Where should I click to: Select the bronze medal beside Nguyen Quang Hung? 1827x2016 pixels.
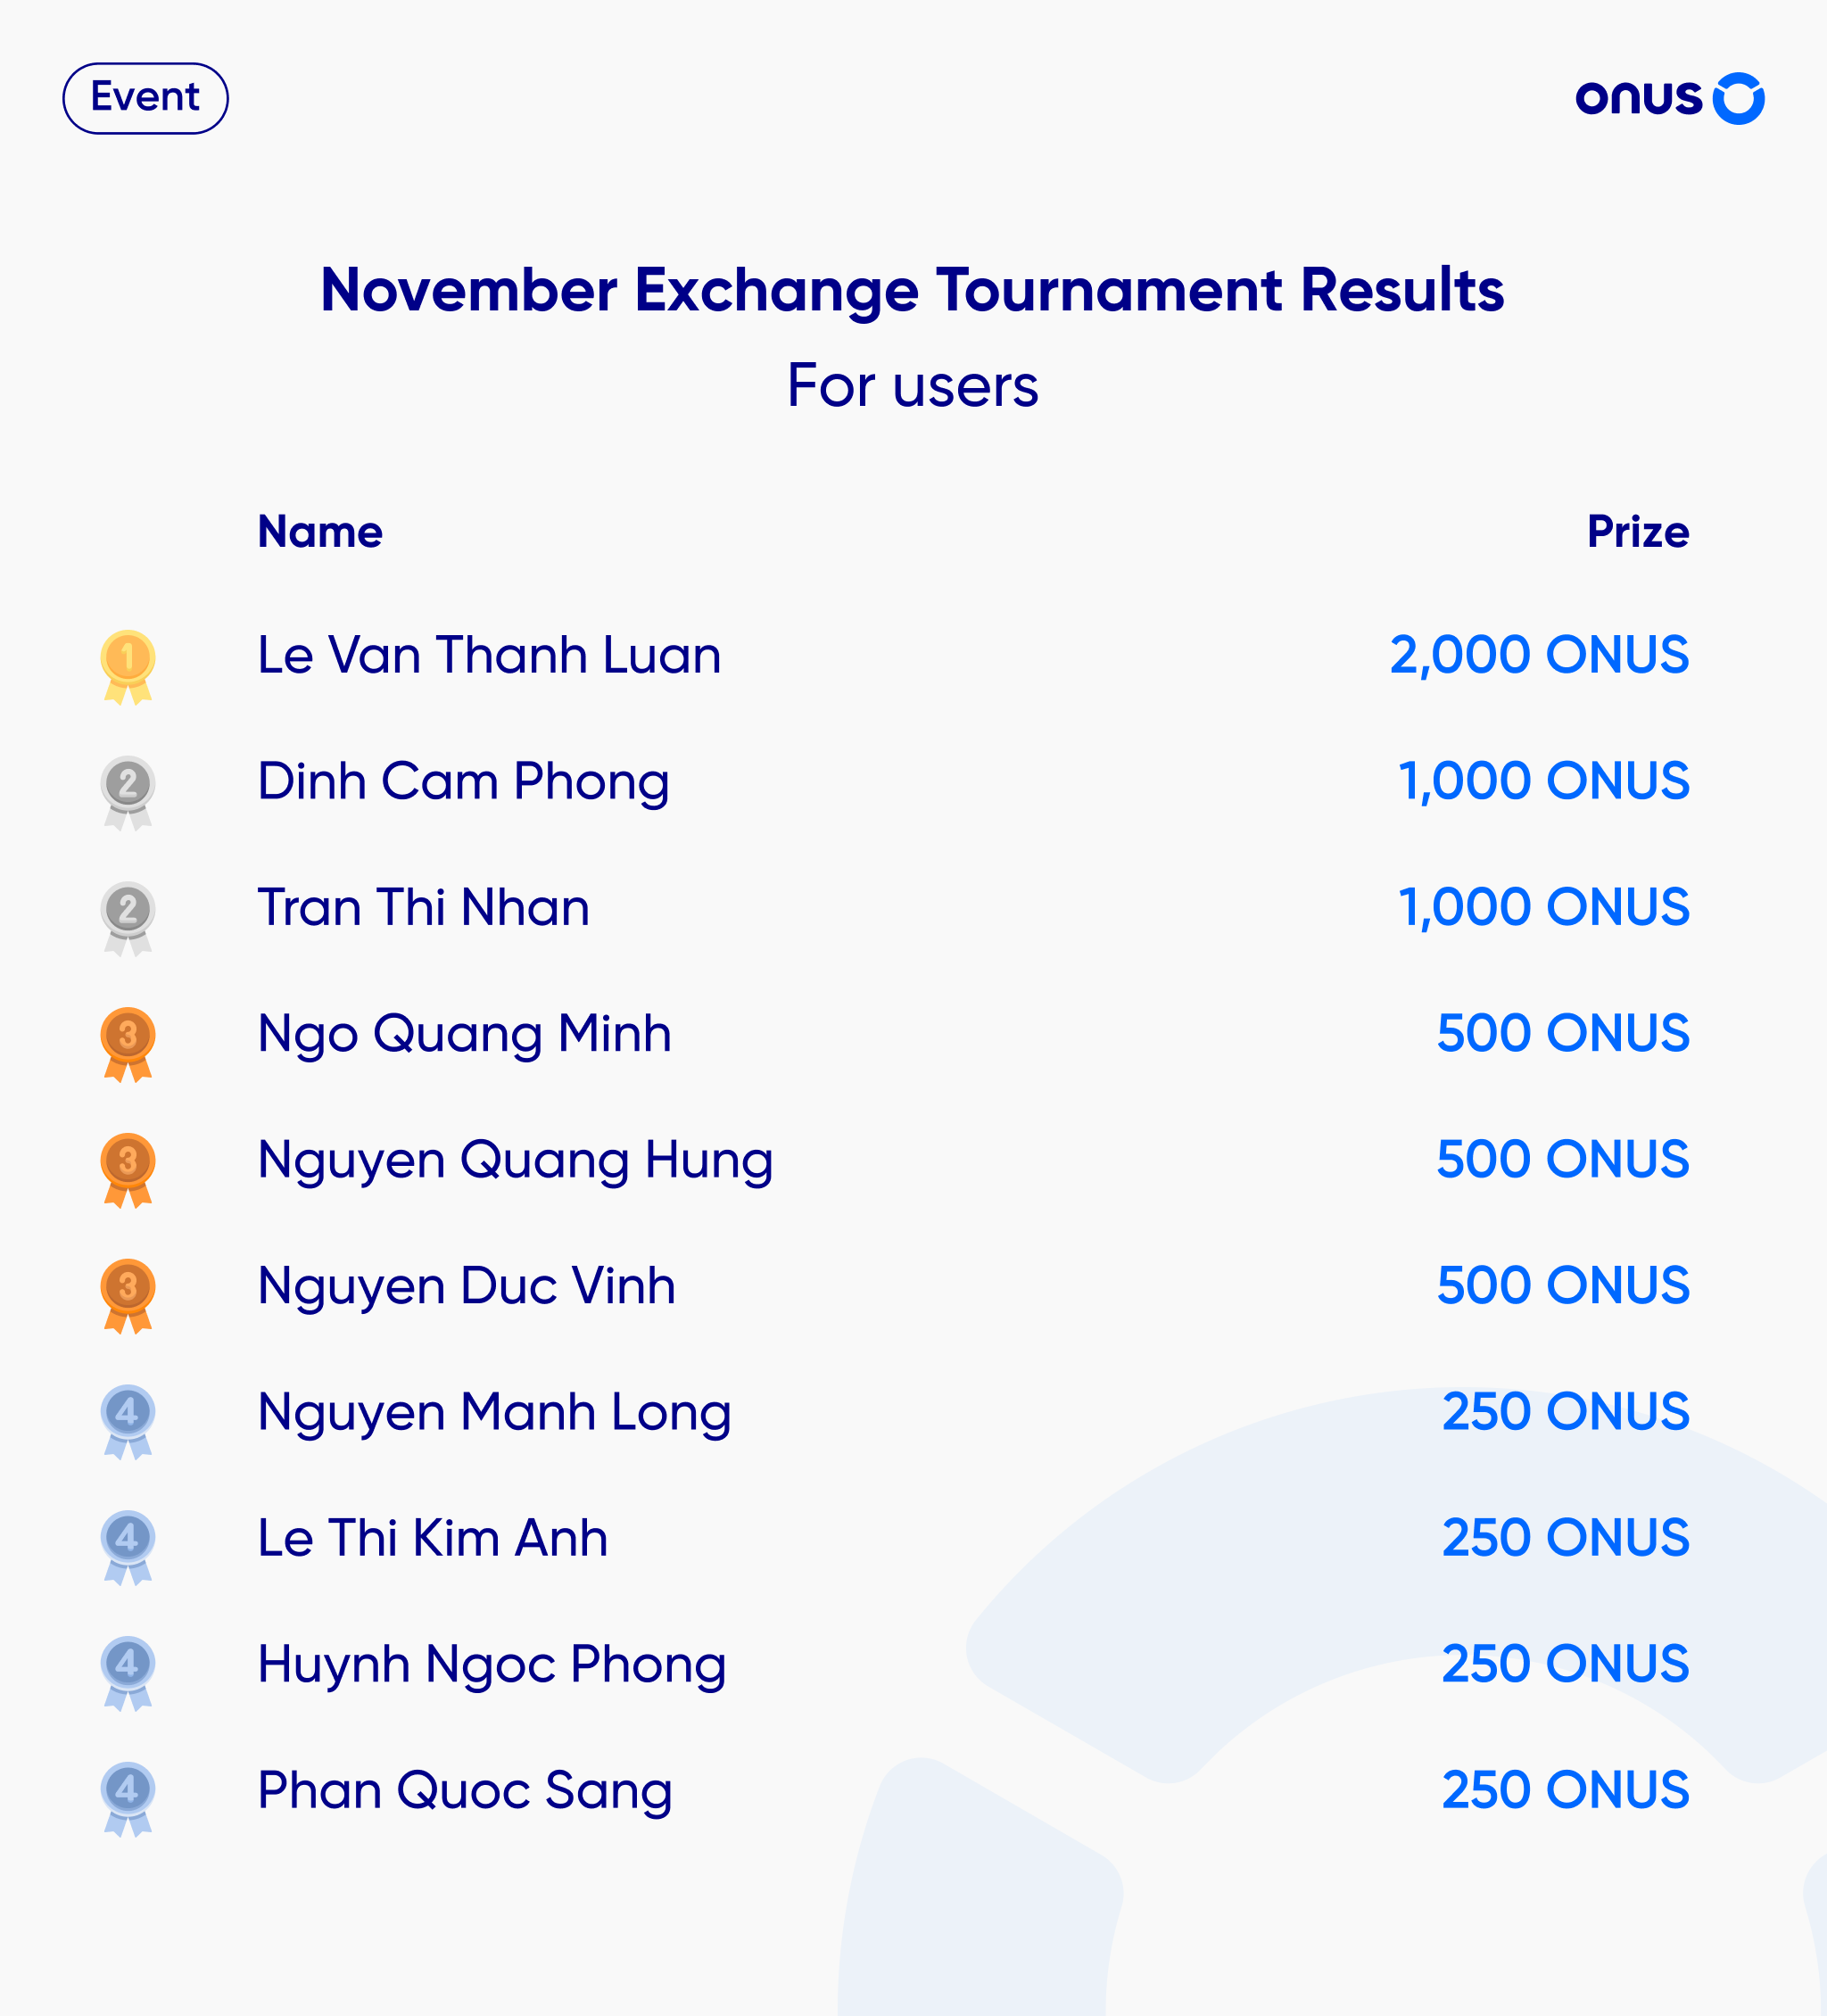coord(128,1170)
